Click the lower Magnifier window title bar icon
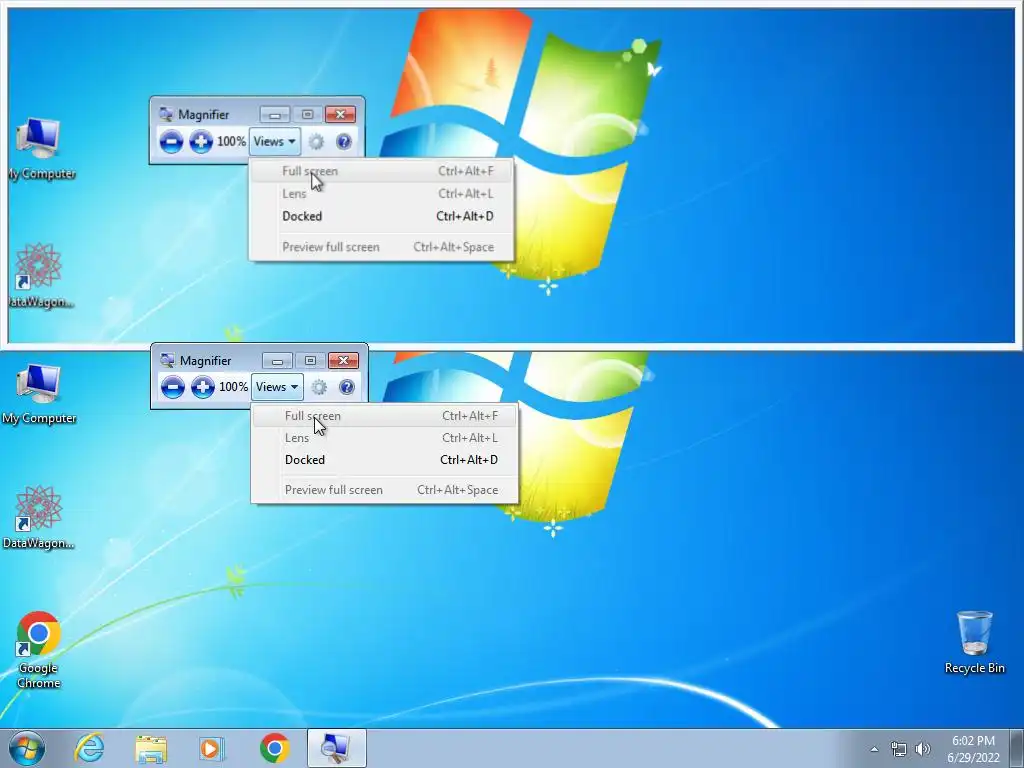This screenshot has height=768, width=1024. (167, 360)
